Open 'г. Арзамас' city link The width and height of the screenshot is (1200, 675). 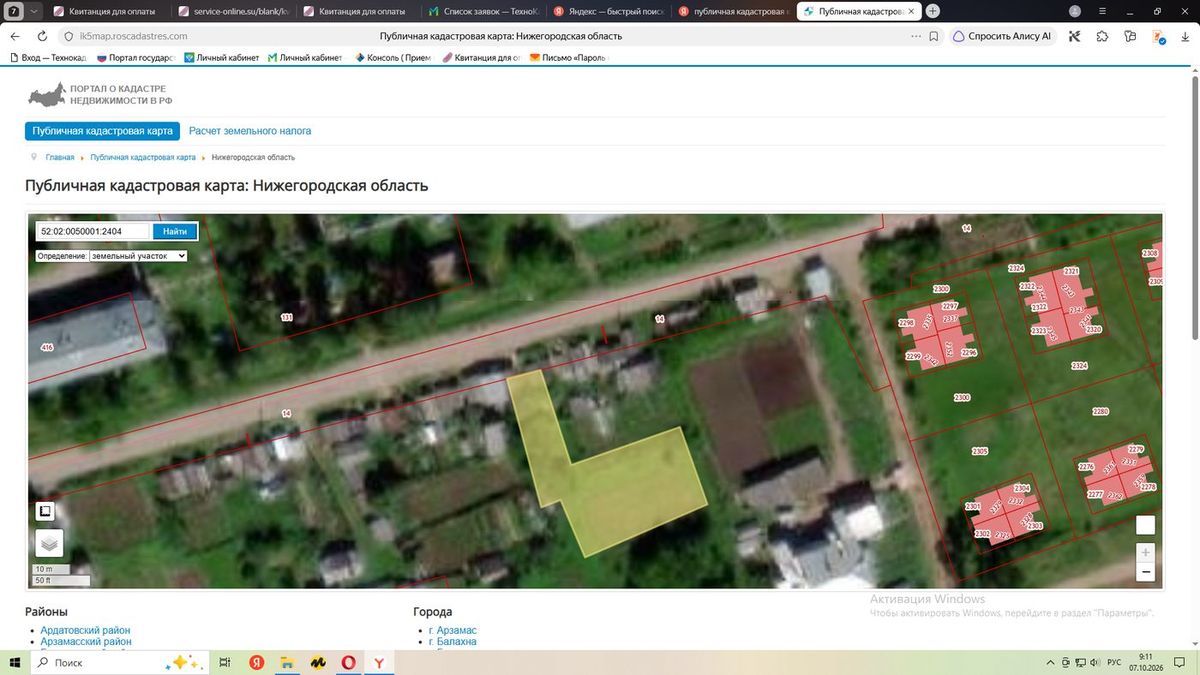pyautogui.click(x=453, y=631)
